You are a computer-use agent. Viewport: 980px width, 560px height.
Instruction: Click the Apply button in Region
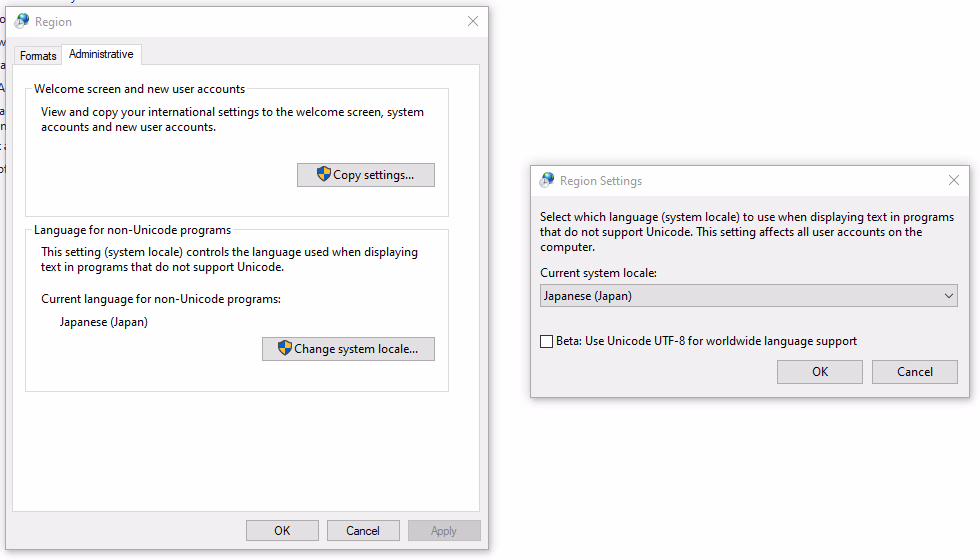(x=444, y=531)
